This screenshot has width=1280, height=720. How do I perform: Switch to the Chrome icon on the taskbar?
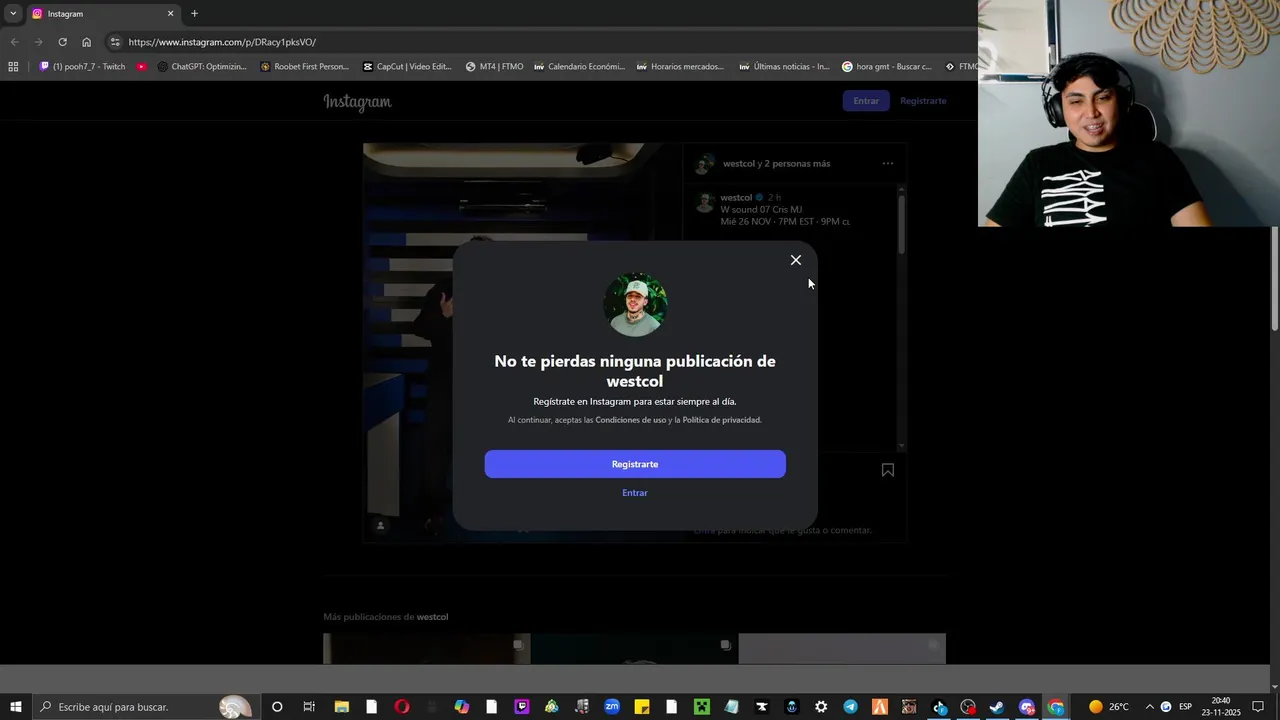pos(1056,707)
